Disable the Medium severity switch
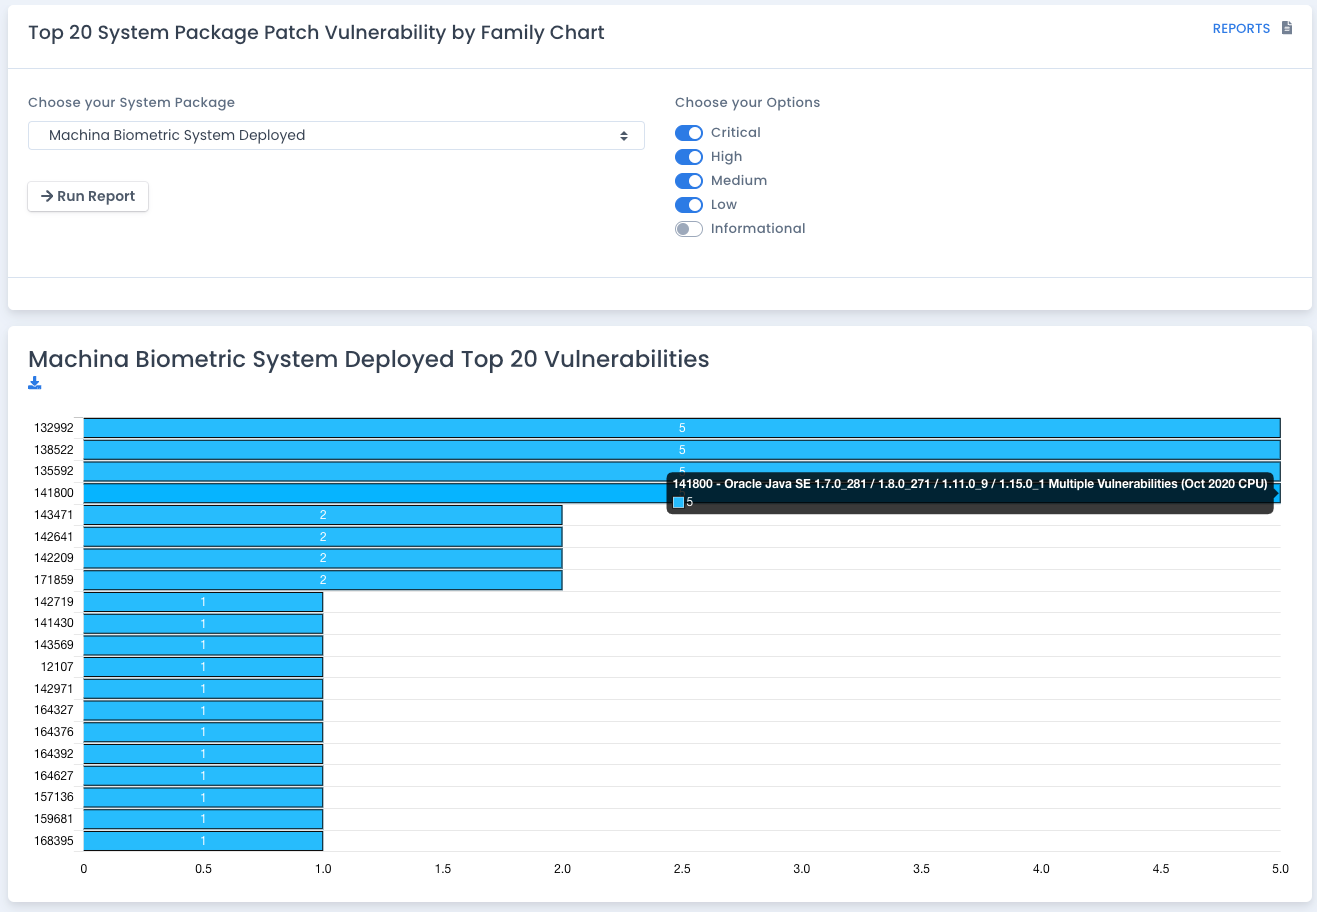Image resolution: width=1317 pixels, height=912 pixels. click(689, 181)
